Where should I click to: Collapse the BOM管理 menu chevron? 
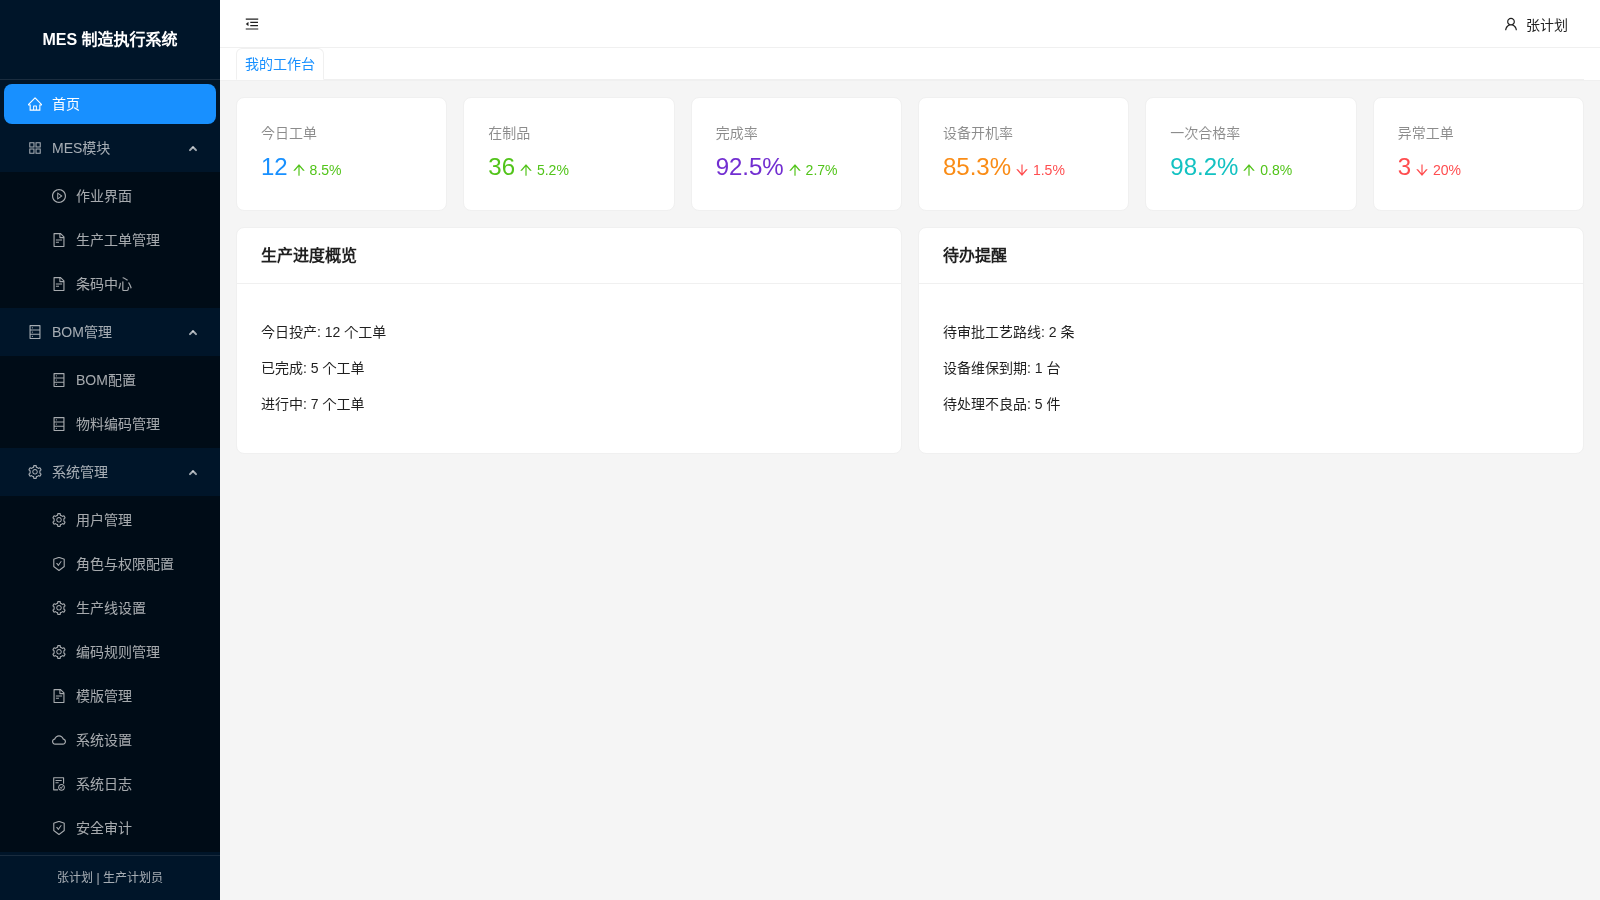pyautogui.click(x=193, y=332)
